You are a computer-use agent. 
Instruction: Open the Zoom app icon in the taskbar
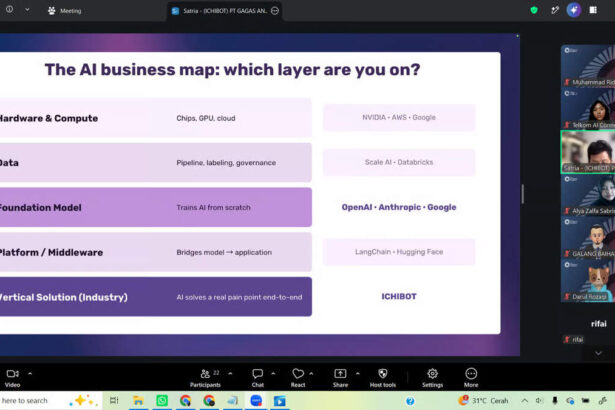click(x=256, y=401)
